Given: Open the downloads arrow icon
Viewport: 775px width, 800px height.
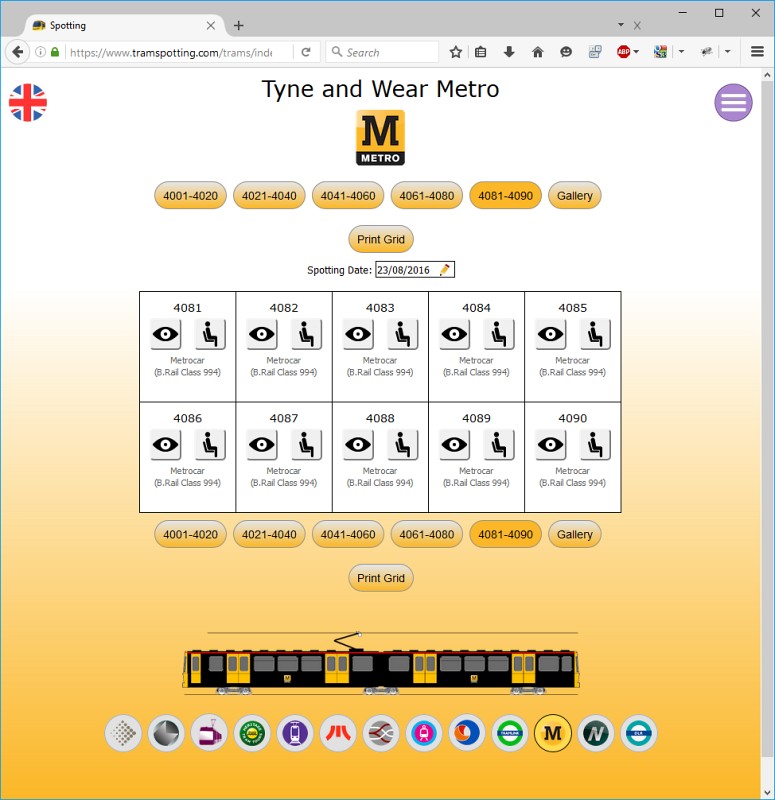Looking at the screenshot, I should pos(509,52).
